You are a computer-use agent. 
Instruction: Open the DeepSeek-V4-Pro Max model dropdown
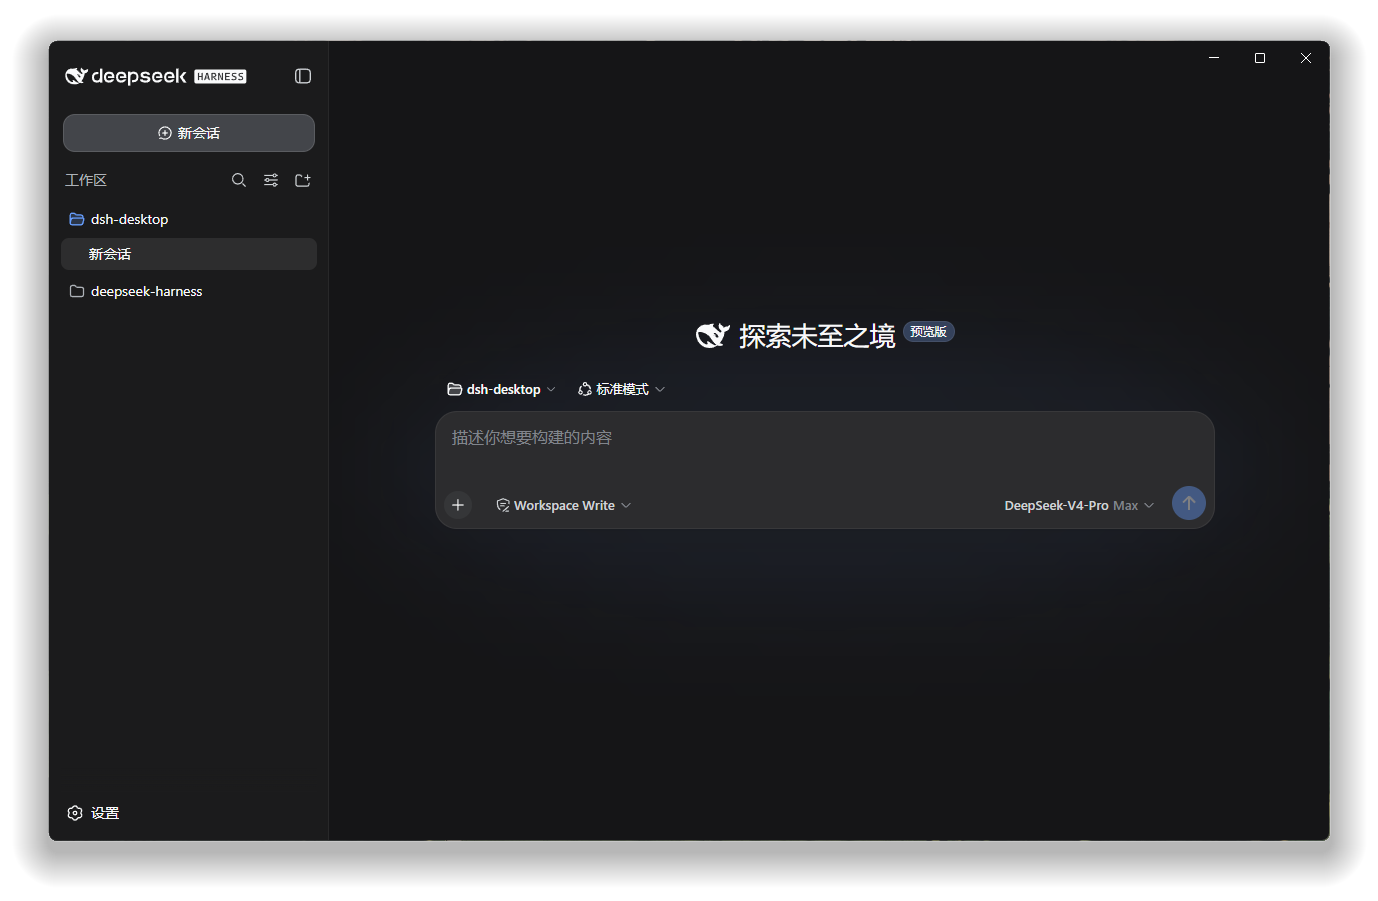point(1079,505)
